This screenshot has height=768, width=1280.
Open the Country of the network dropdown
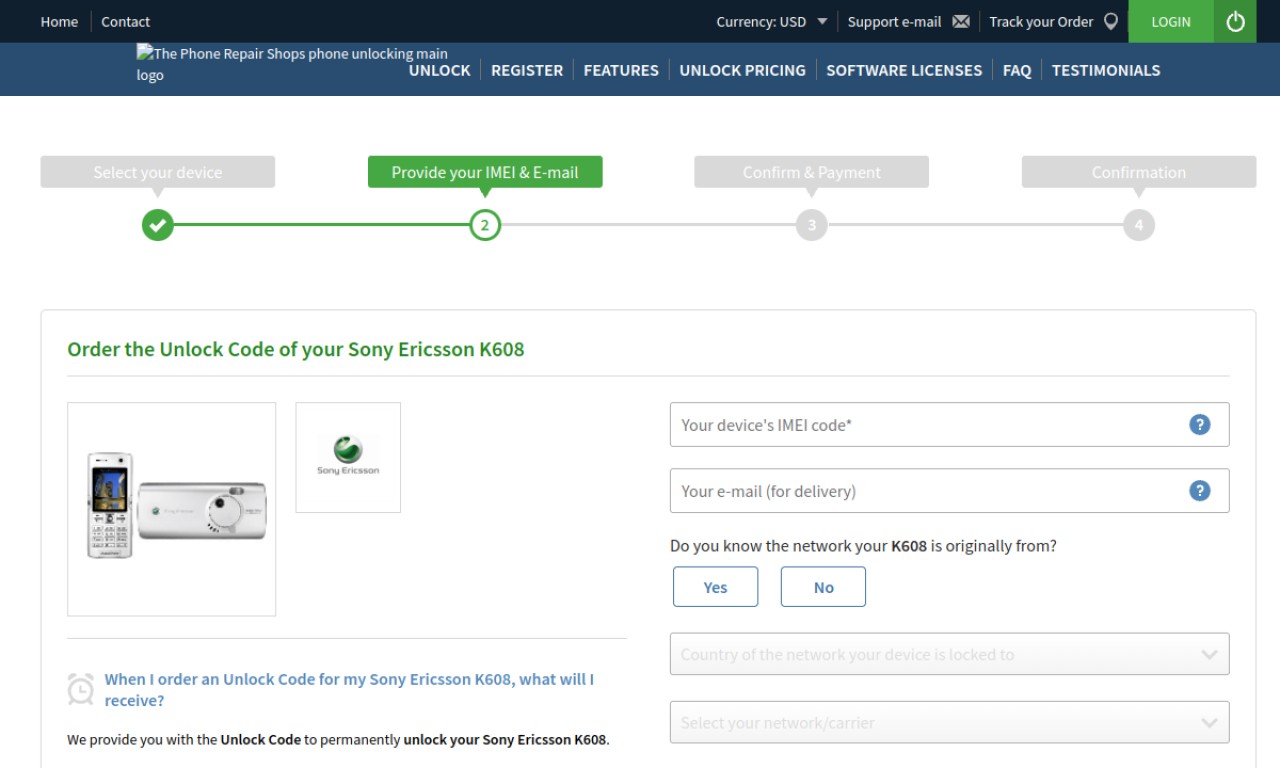[949, 654]
